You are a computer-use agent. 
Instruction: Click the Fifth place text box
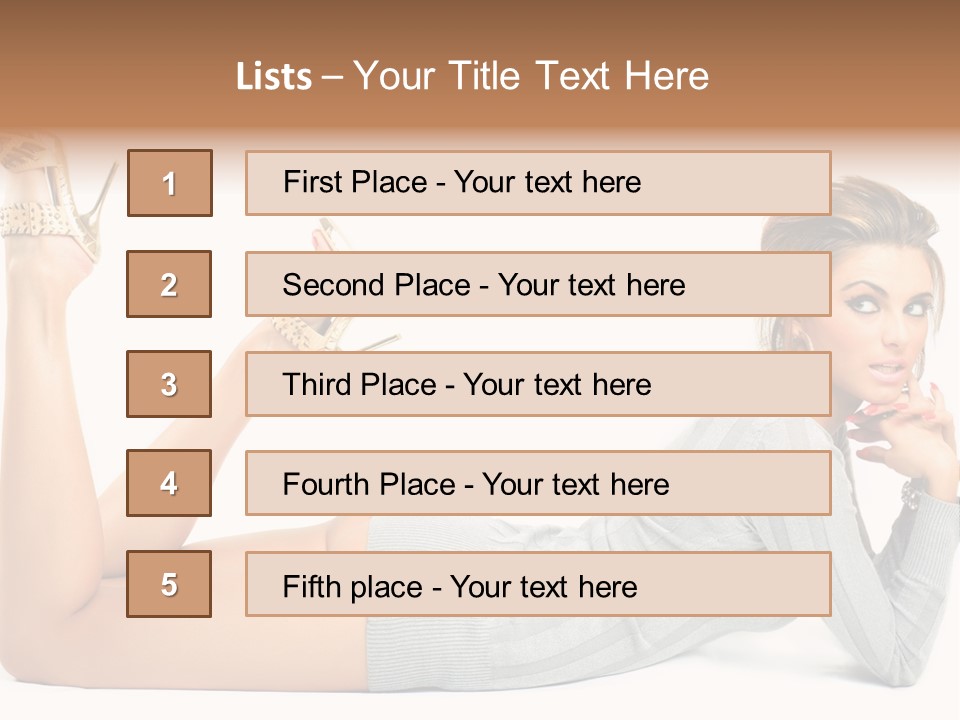coord(538,584)
